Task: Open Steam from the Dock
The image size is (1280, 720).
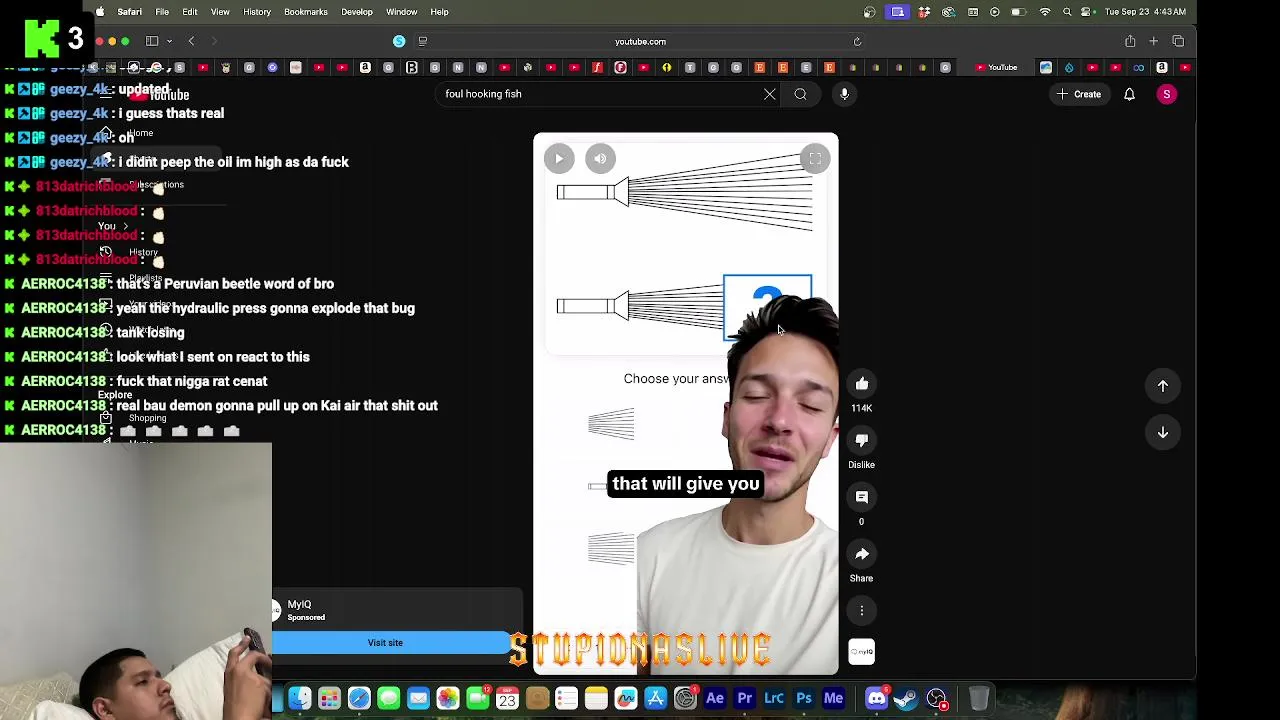Action: coord(906,698)
